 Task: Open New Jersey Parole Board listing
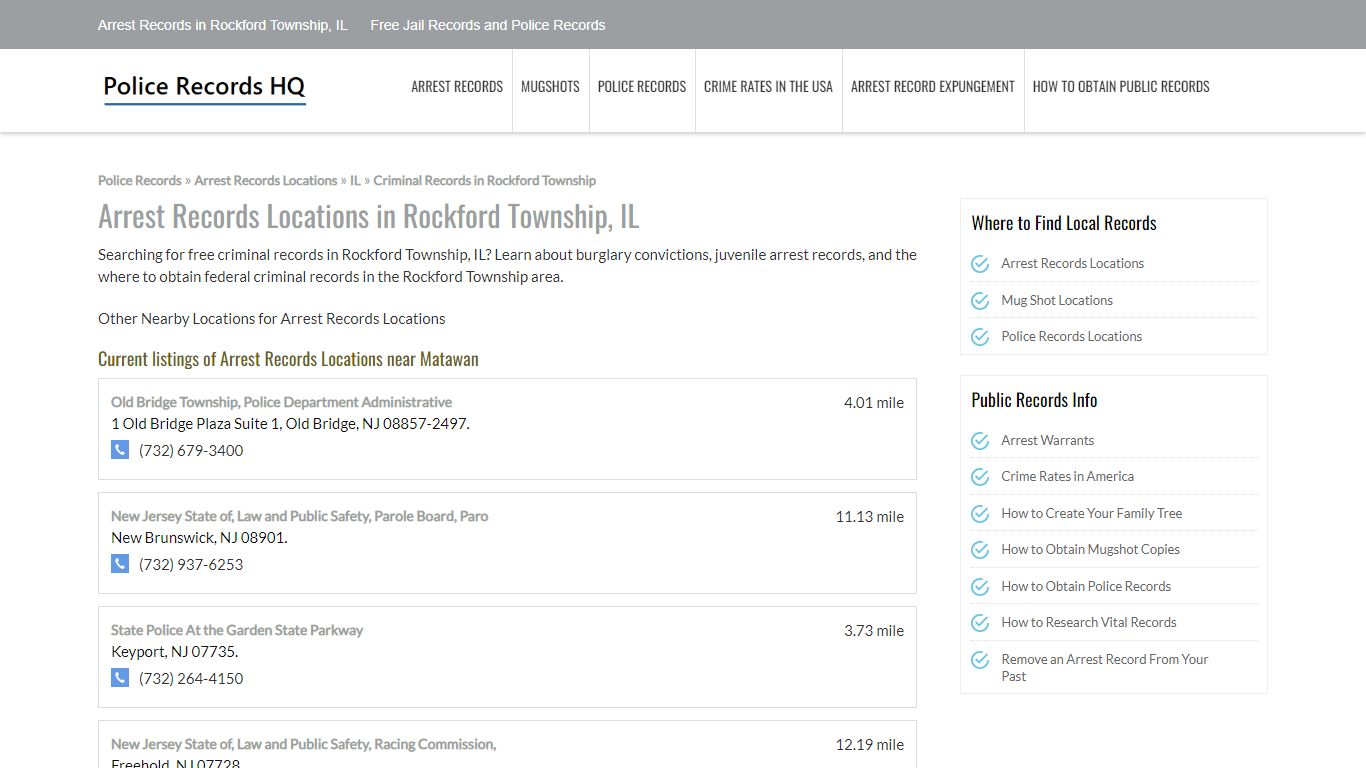pyautogui.click(x=300, y=516)
